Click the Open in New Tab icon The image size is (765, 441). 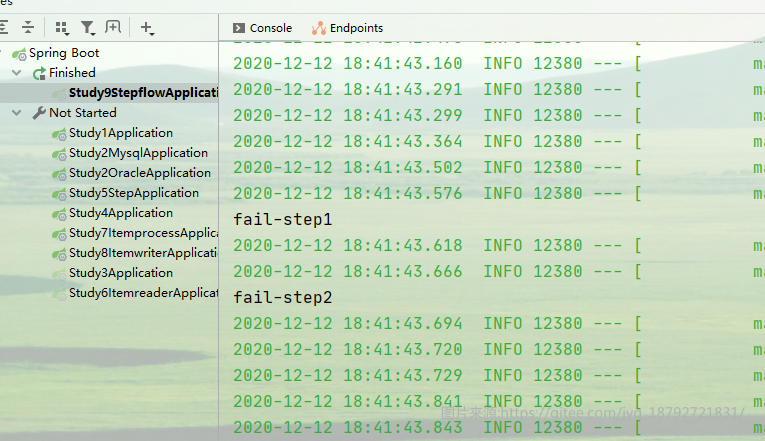(x=113, y=27)
